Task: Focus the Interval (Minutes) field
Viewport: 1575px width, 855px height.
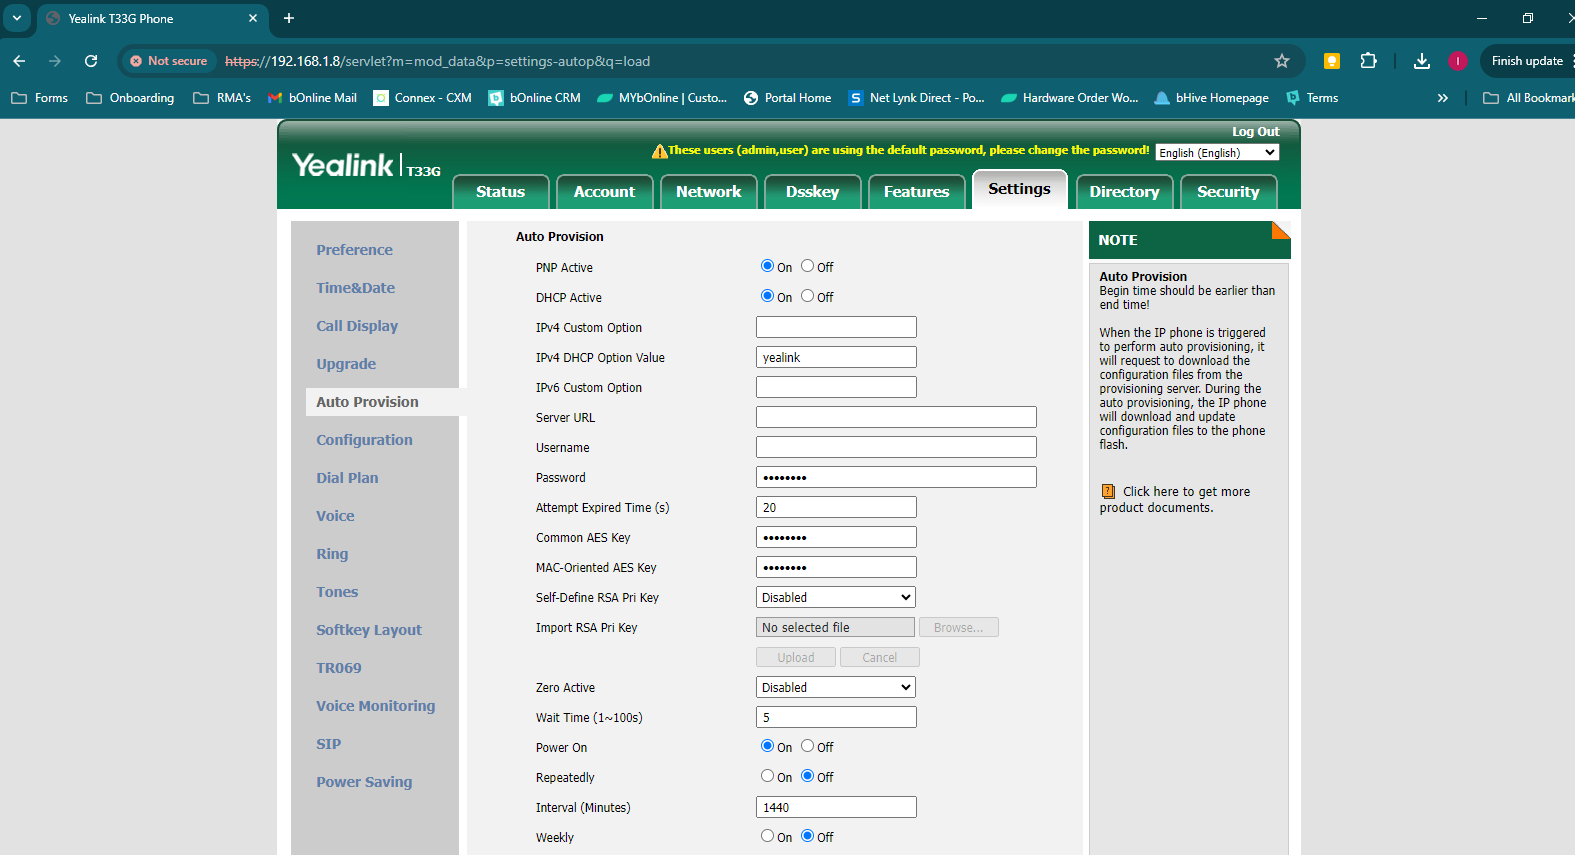Action: [836, 807]
